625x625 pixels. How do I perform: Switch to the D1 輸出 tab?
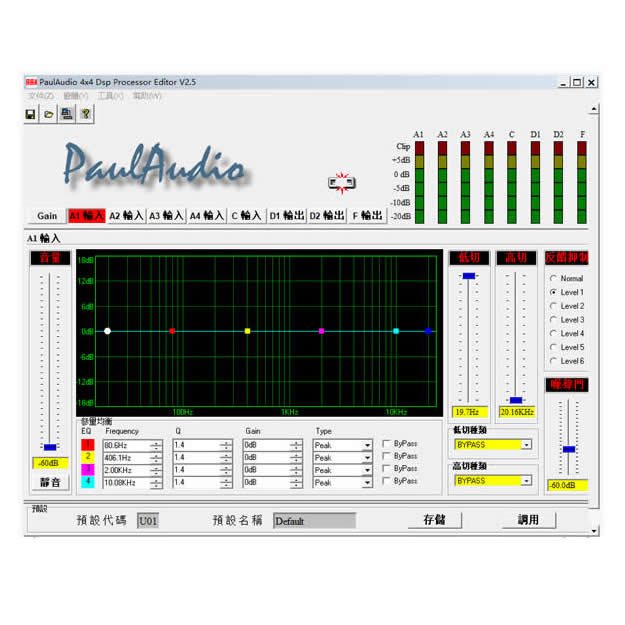point(287,216)
